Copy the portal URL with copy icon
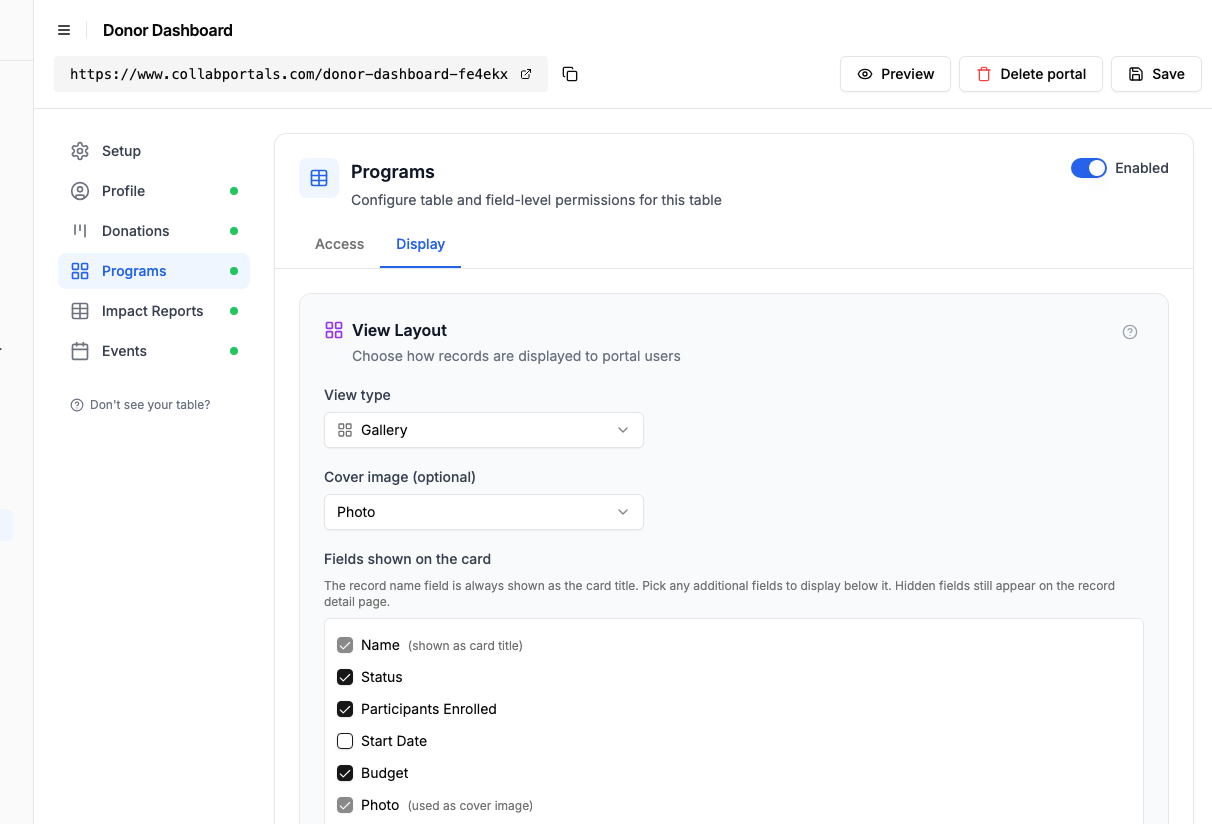1212x824 pixels. pyautogui.click(x=570, y=74)
